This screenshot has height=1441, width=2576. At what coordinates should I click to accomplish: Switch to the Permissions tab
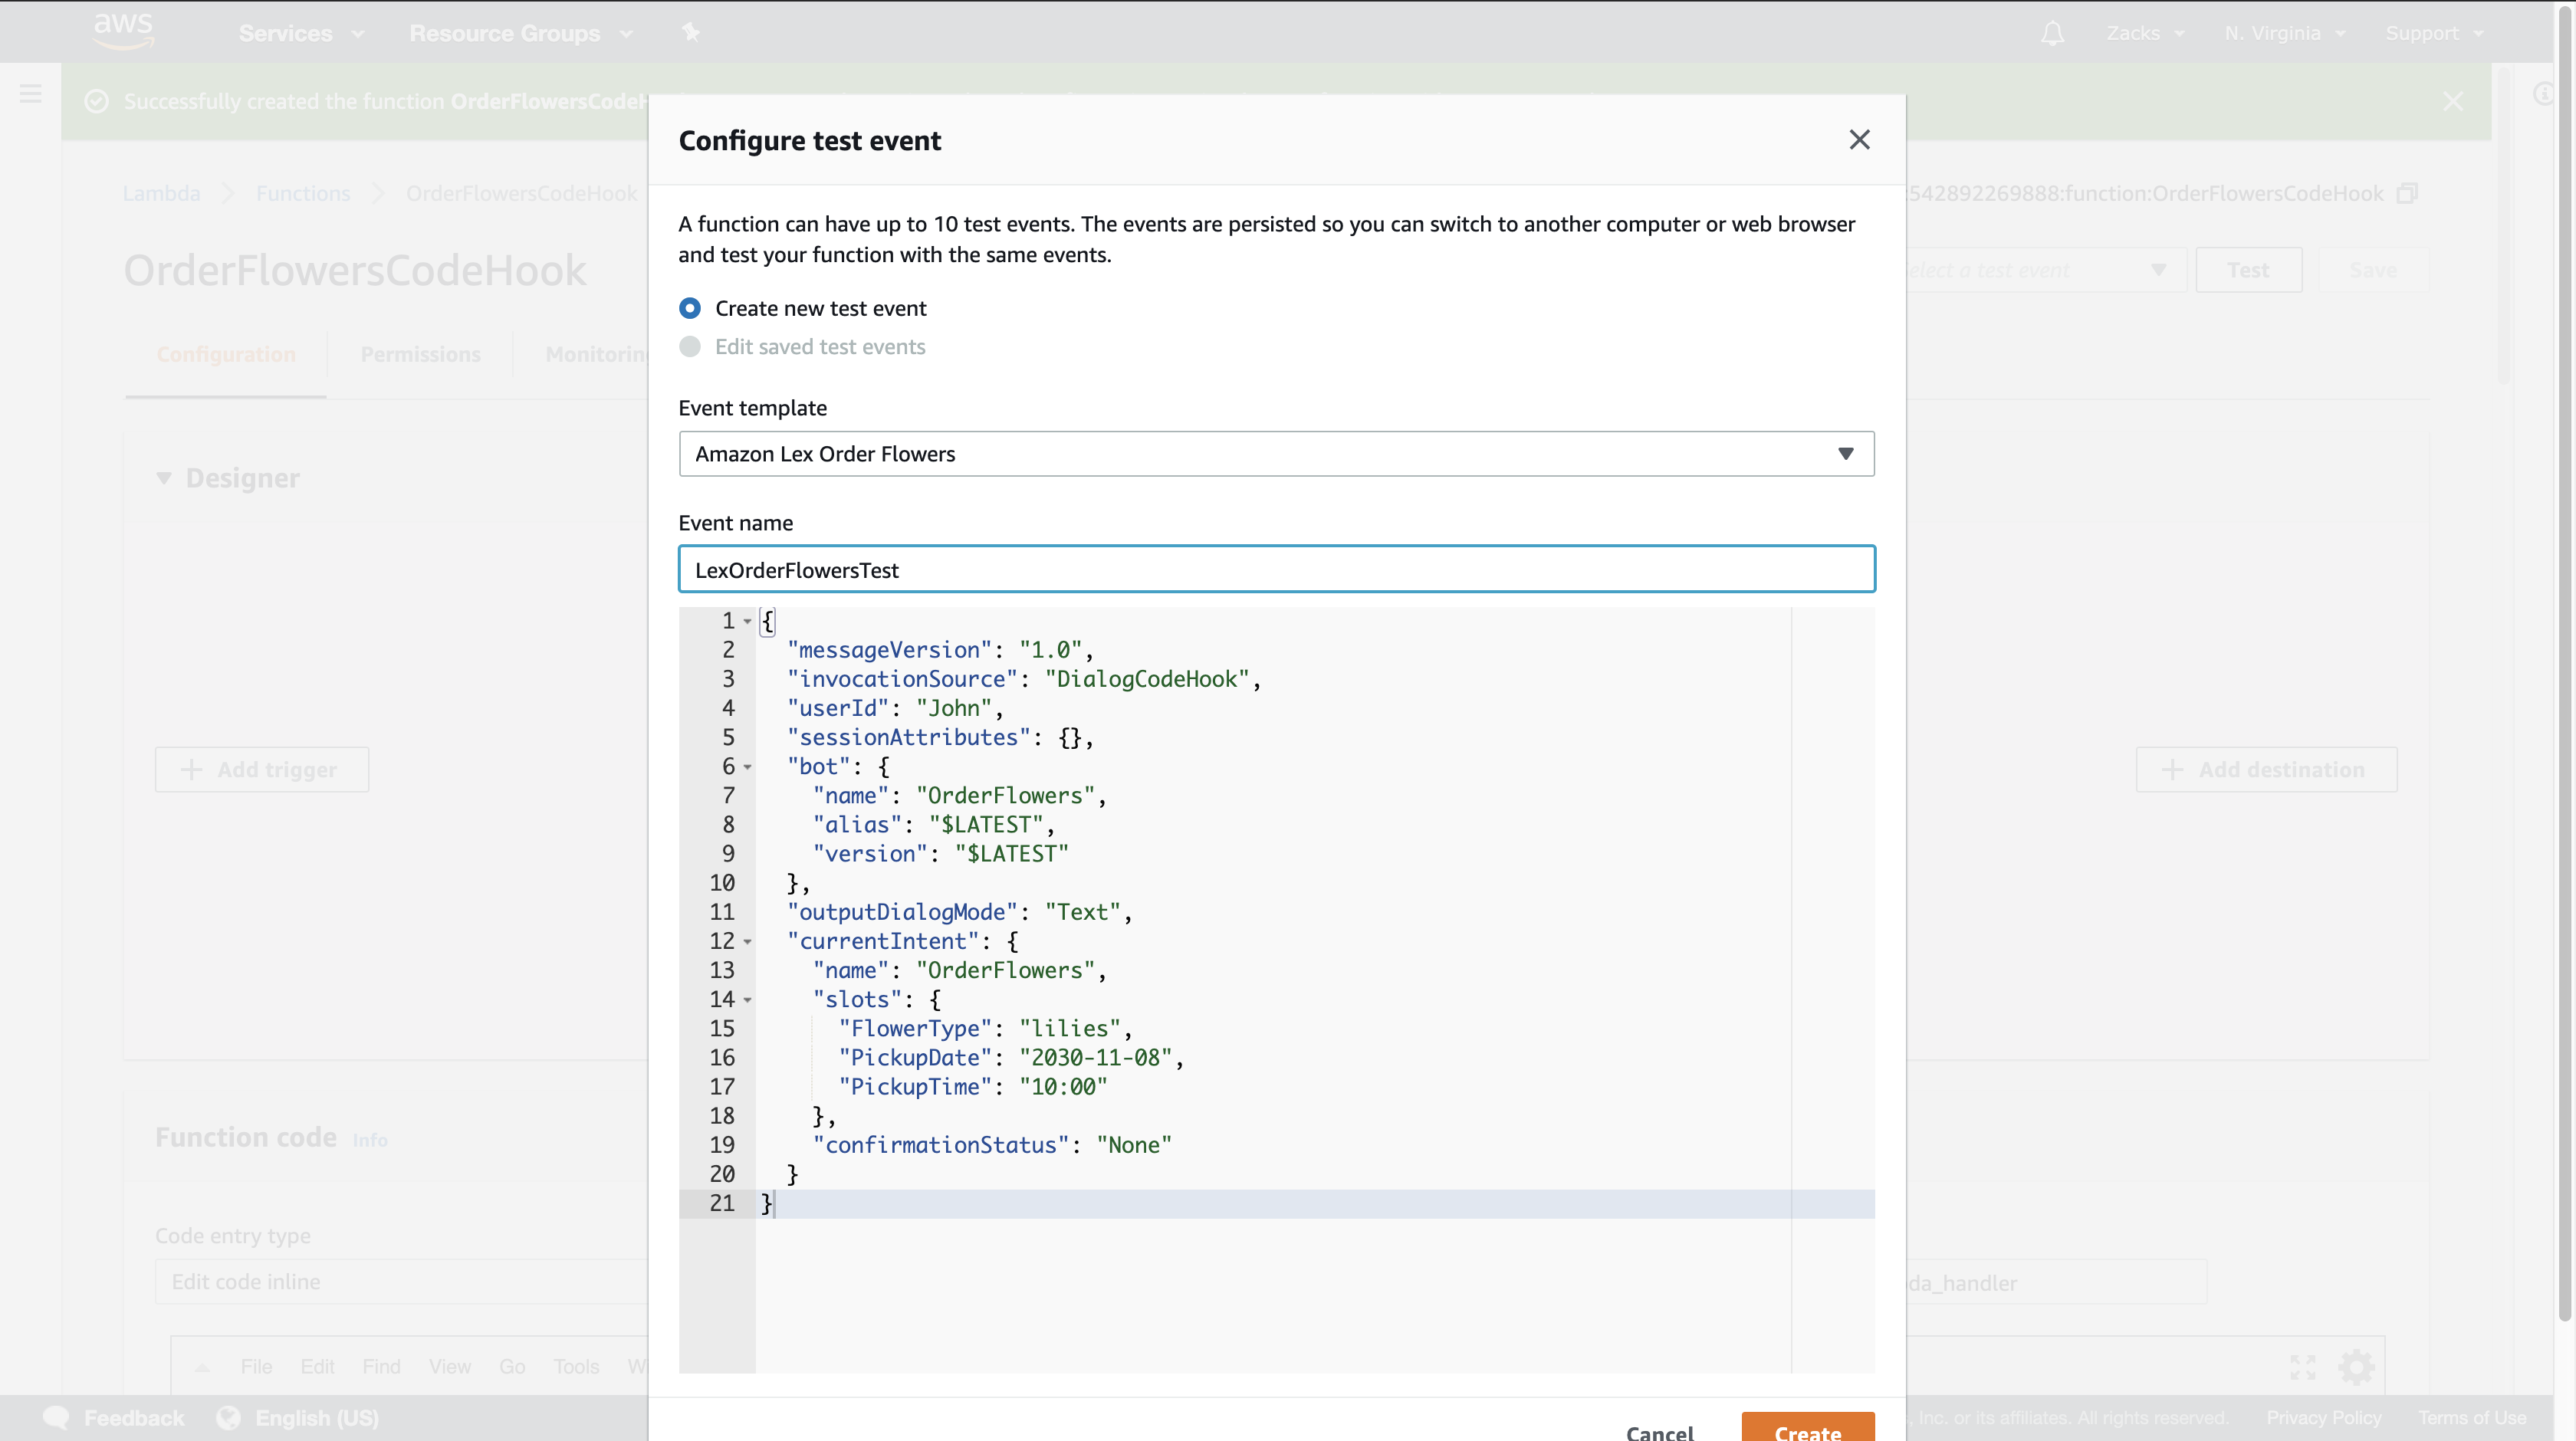tap(420, 355)
